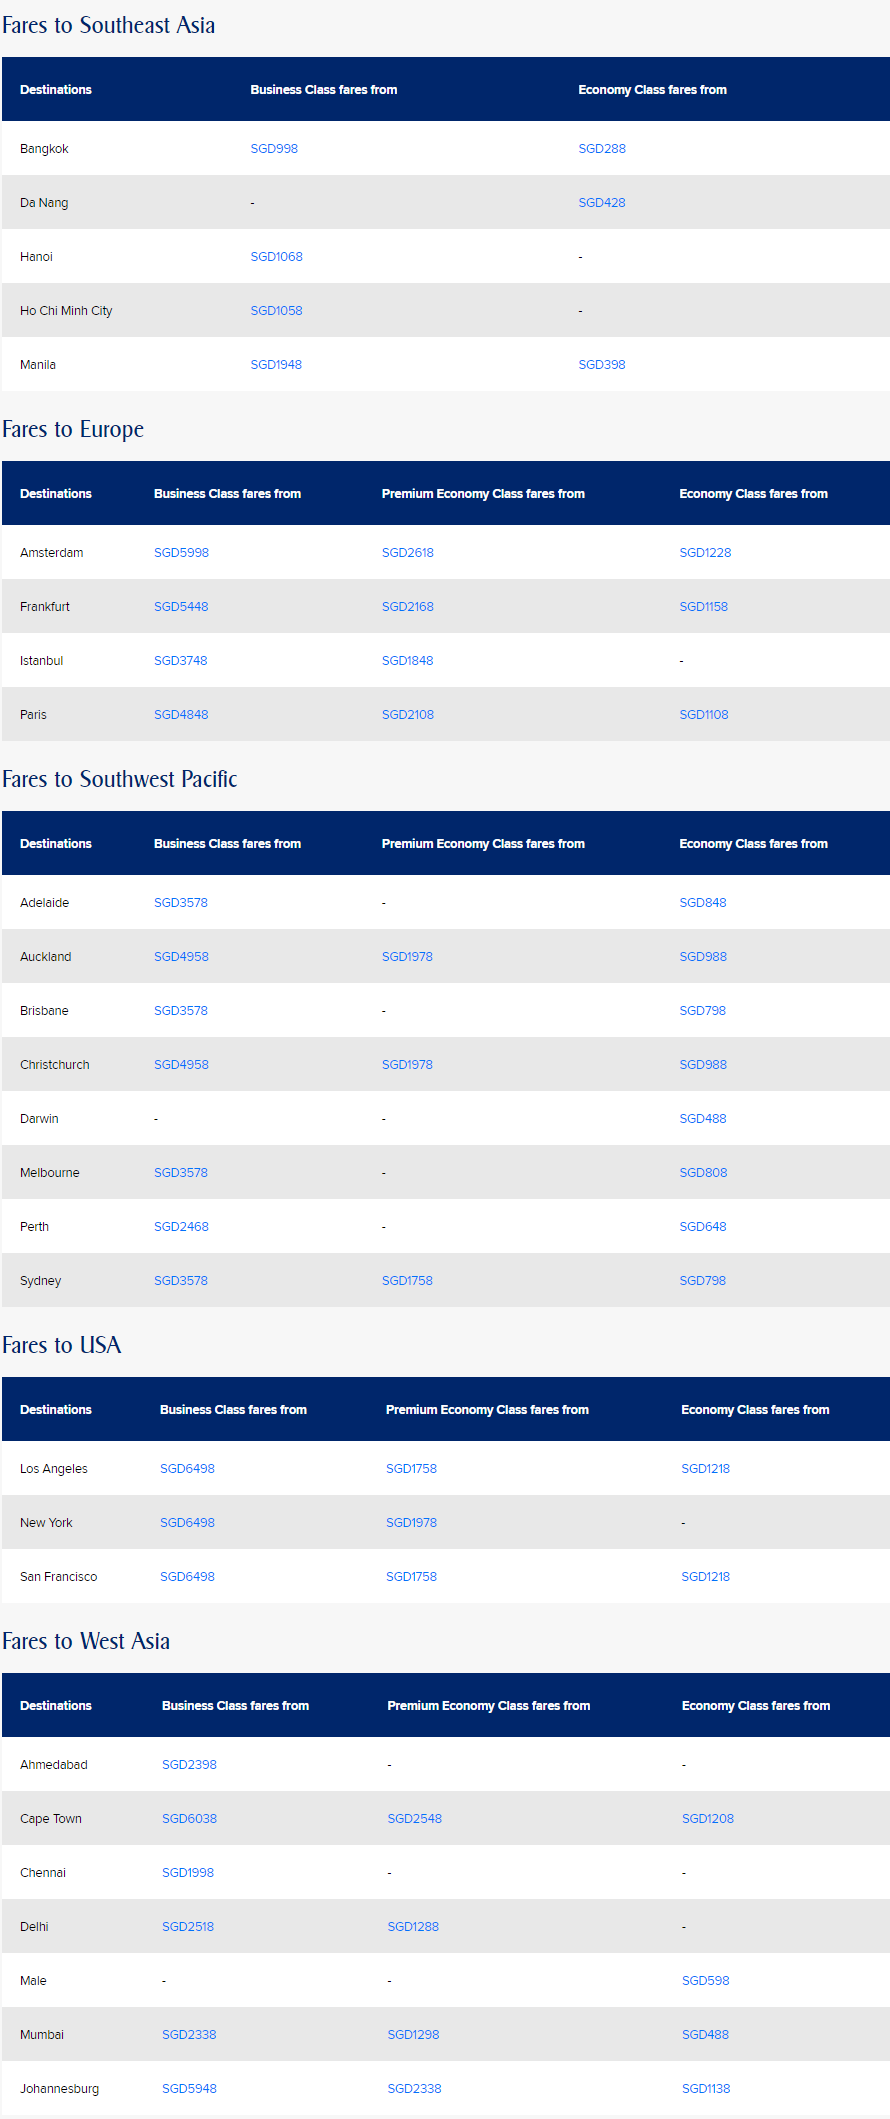
Task: Select Perth Business Class fare SGD2468
Action: coord(181,1227)
